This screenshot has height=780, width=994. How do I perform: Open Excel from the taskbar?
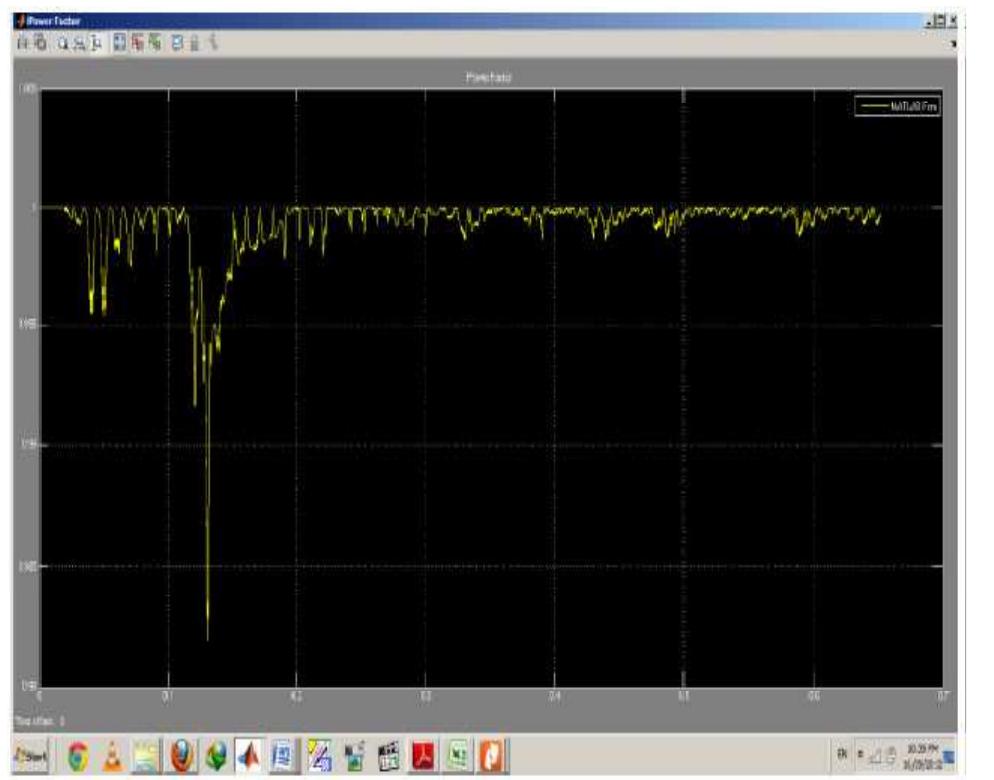[x=458, y=756]
